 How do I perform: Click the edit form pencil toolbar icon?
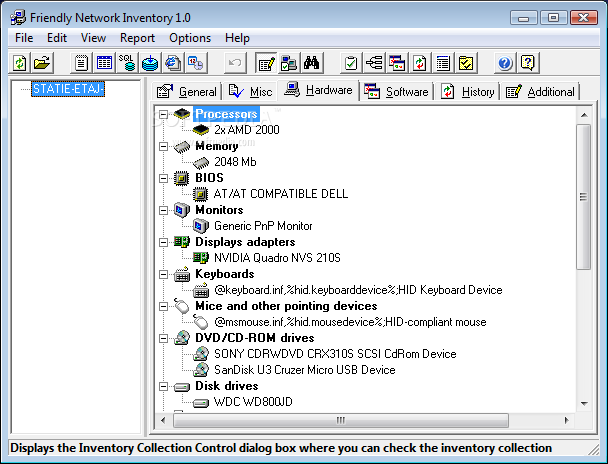266,62
